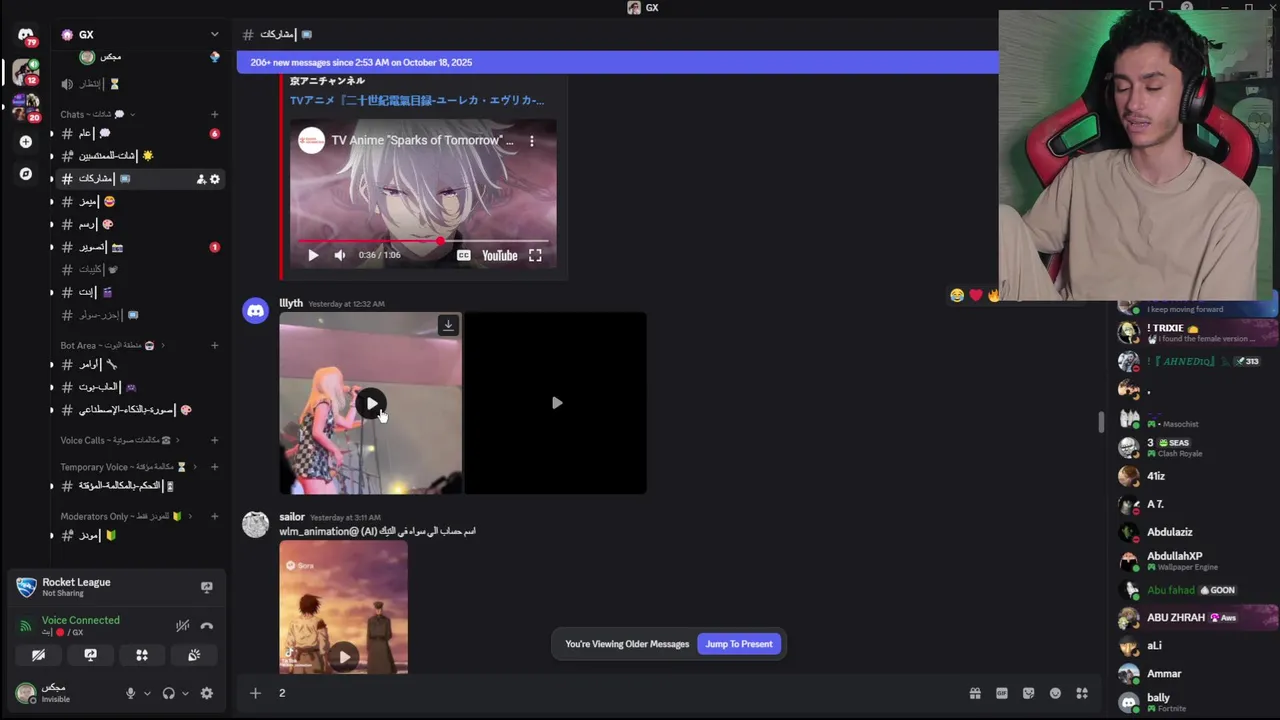Toggle noise suppression in voice panel
This screenshot has width=1280, height=720.
pos(182,626)
